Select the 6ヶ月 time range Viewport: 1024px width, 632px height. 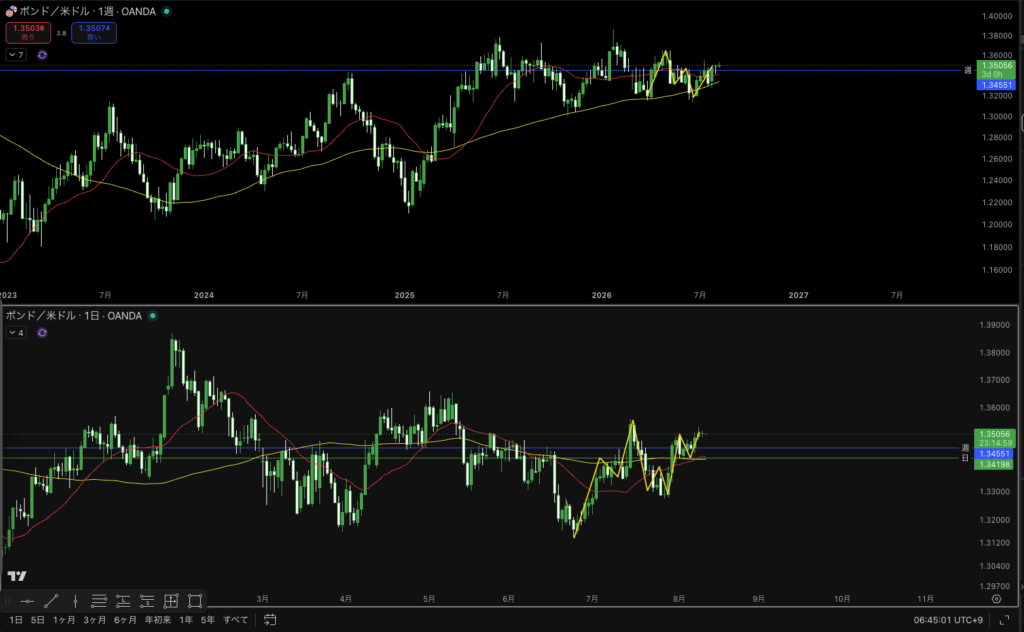(x=125, y=620)
